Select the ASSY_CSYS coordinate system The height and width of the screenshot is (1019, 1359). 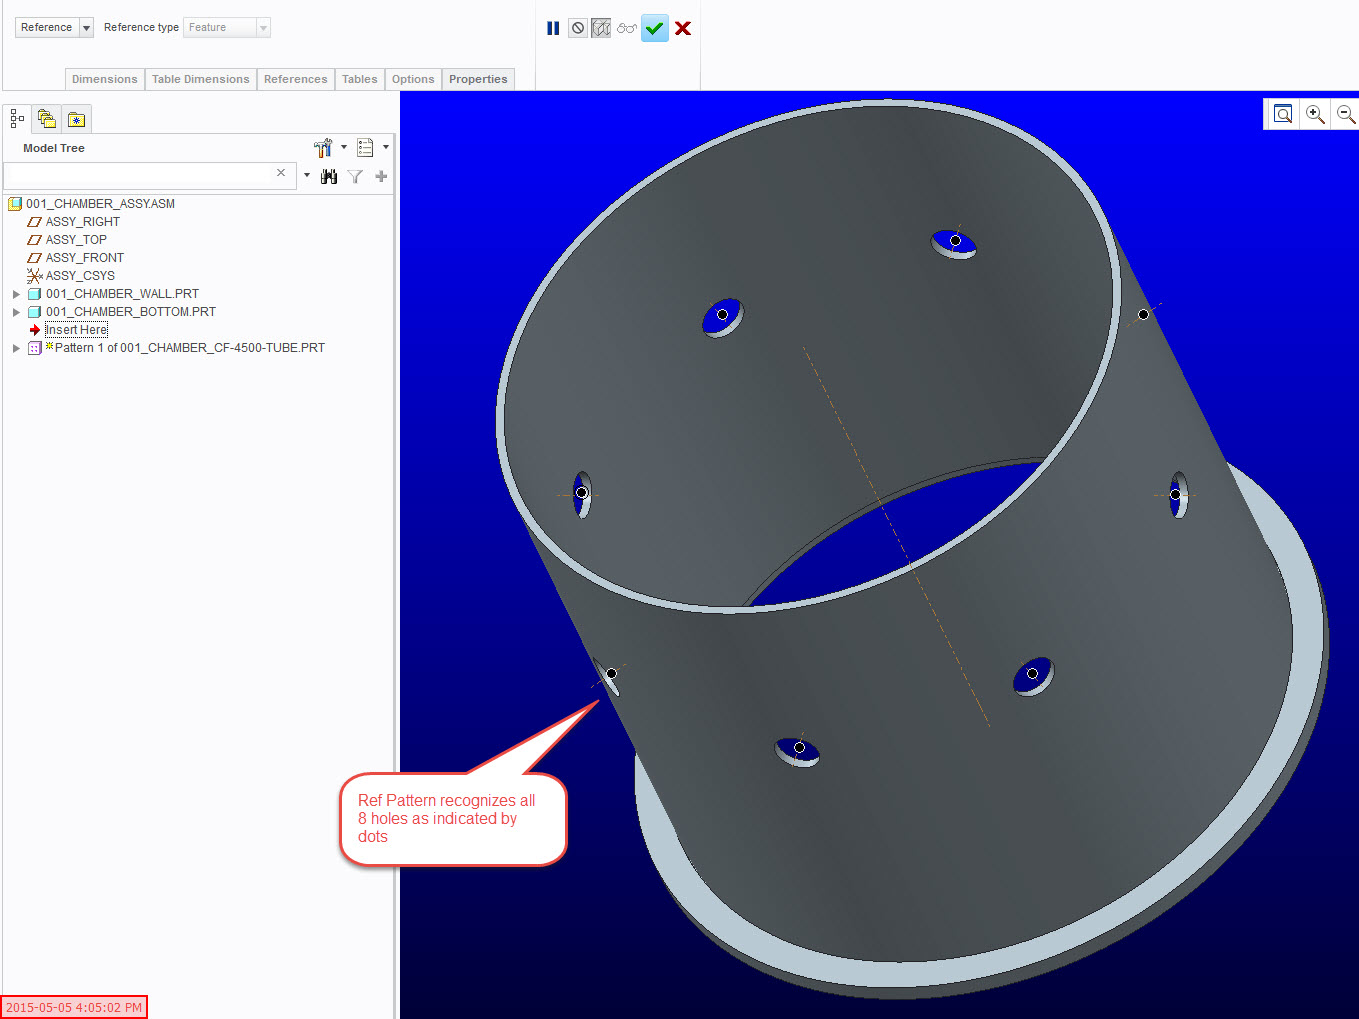[x=80, y=276]
